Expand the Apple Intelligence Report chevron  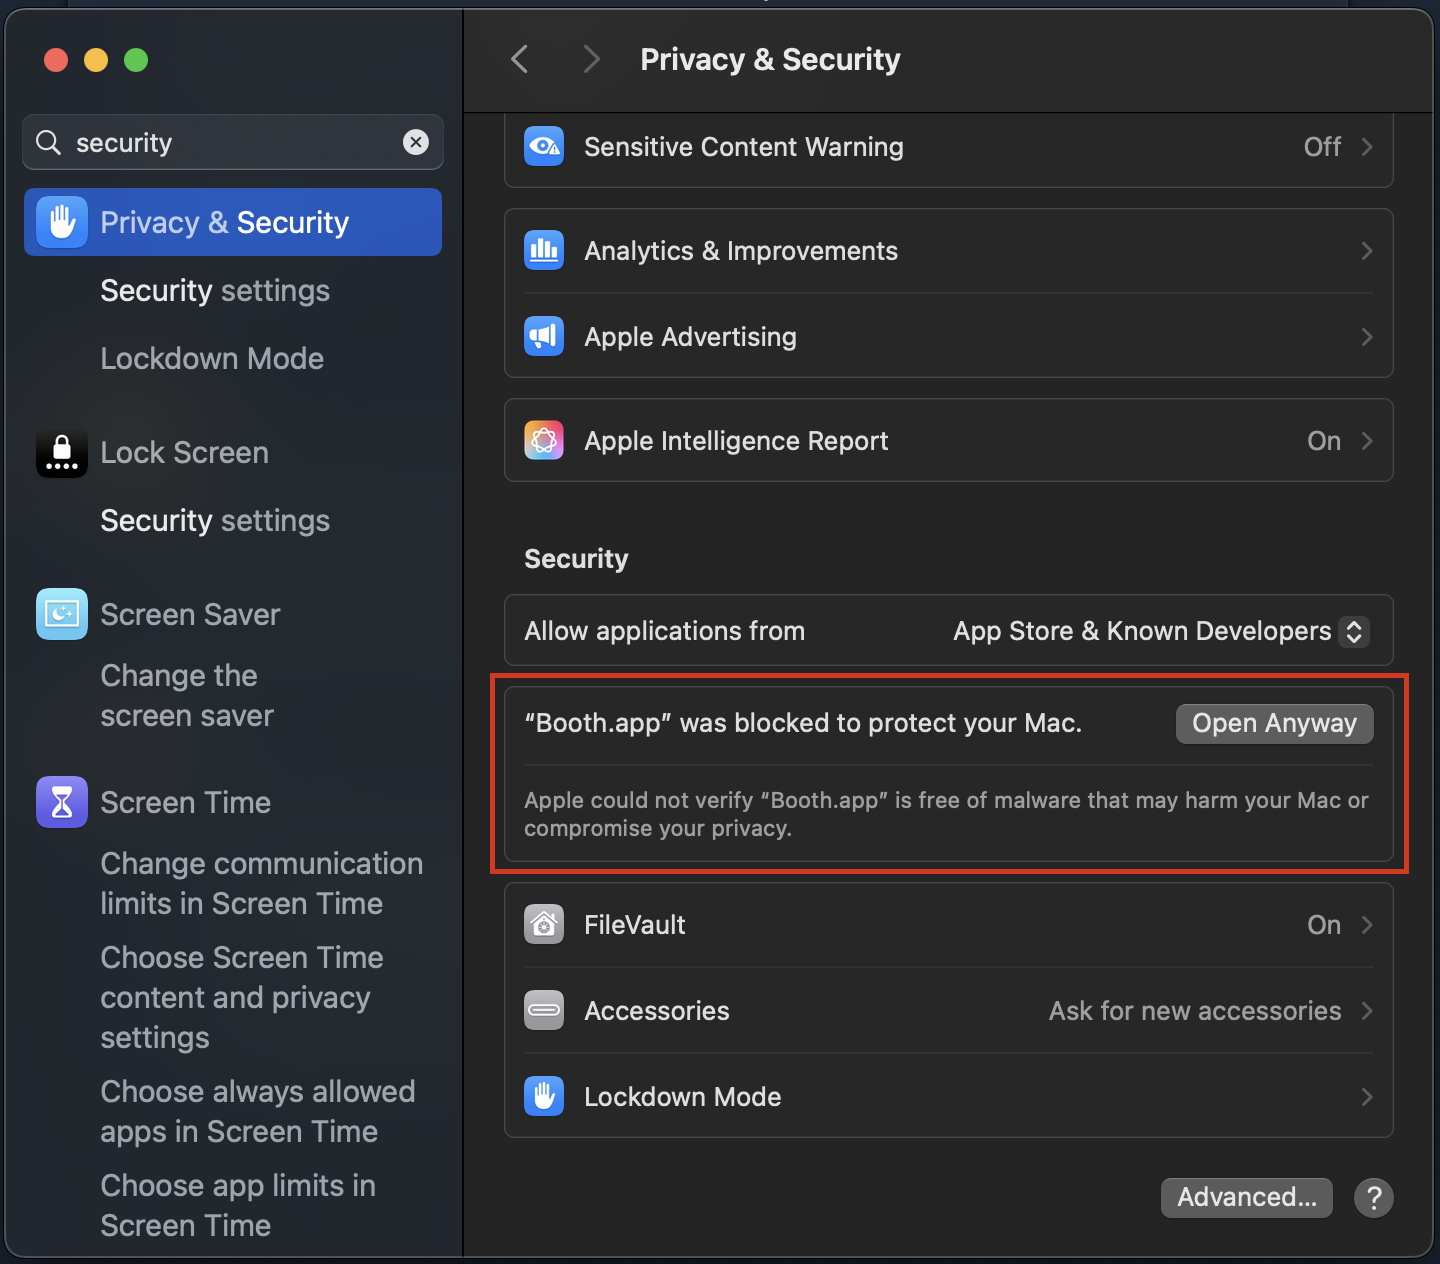pos(1367,441)
